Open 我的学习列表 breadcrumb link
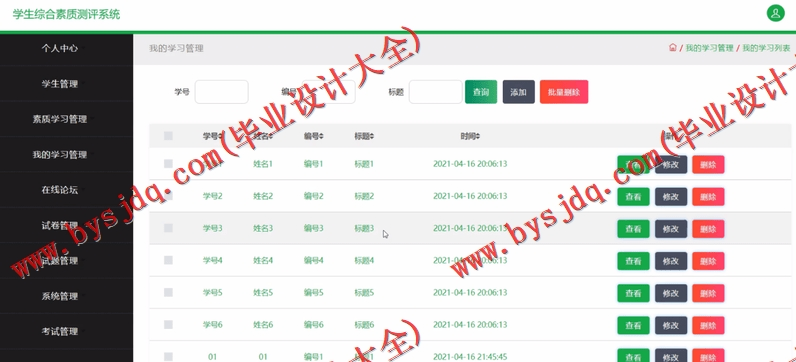Image resolution: width=796 pixels, height=362 pixels. point(766,48)
